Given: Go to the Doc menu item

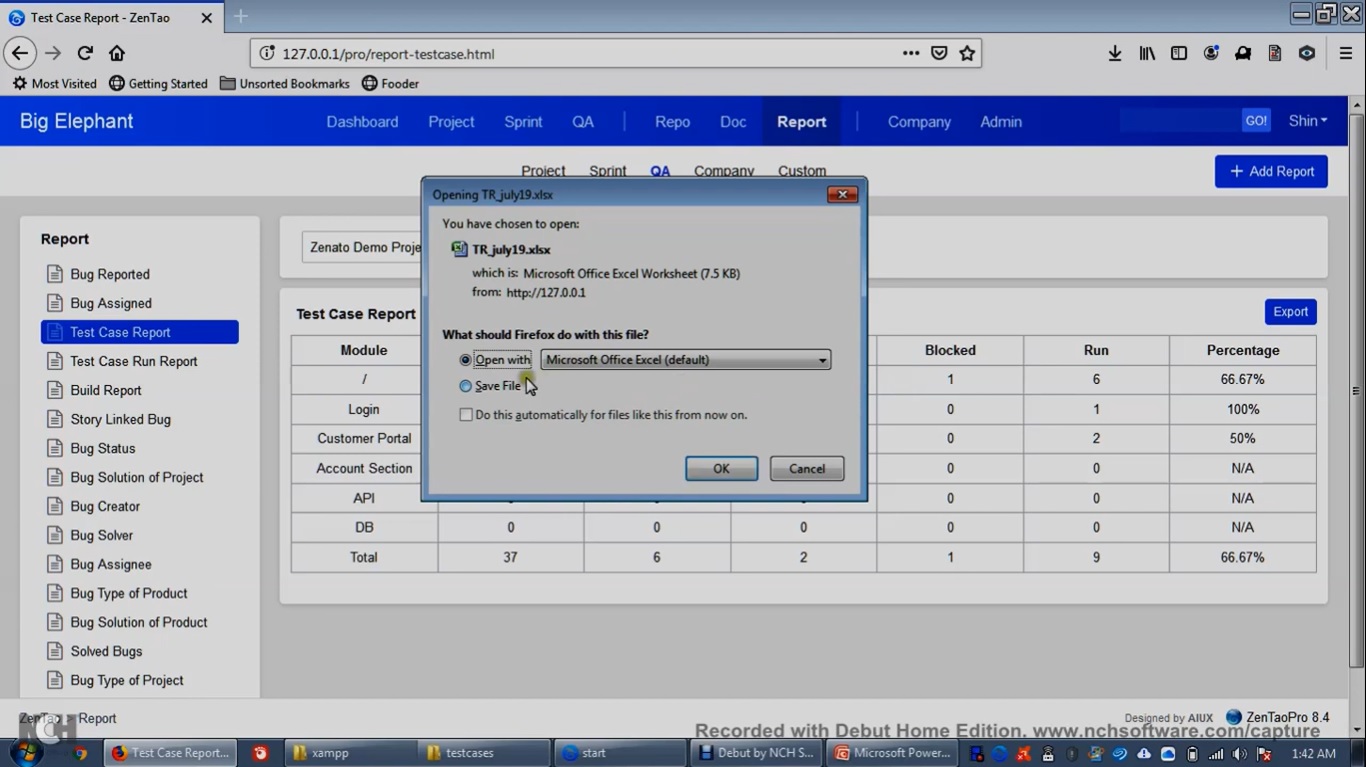Looking at the screenshot, I should 733,122.
